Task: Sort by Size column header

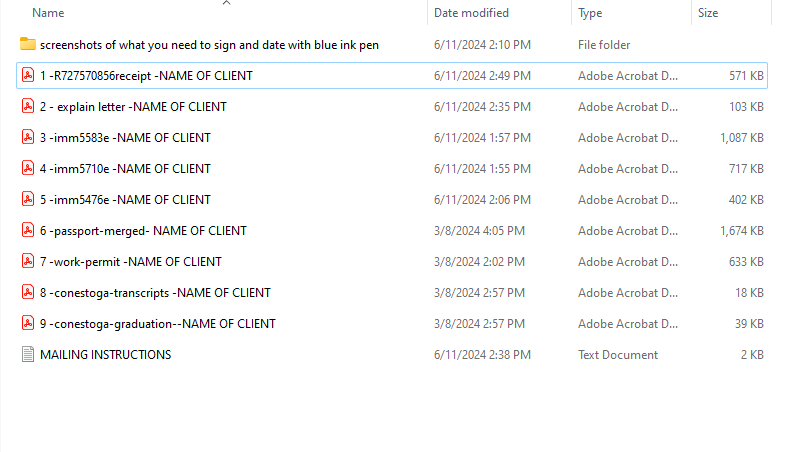Action: [x=708, y=13]
